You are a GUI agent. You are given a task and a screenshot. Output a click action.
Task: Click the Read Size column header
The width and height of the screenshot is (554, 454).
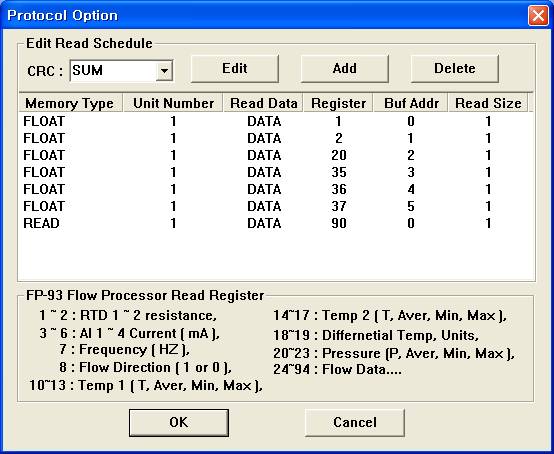click(x=488, y=103)
